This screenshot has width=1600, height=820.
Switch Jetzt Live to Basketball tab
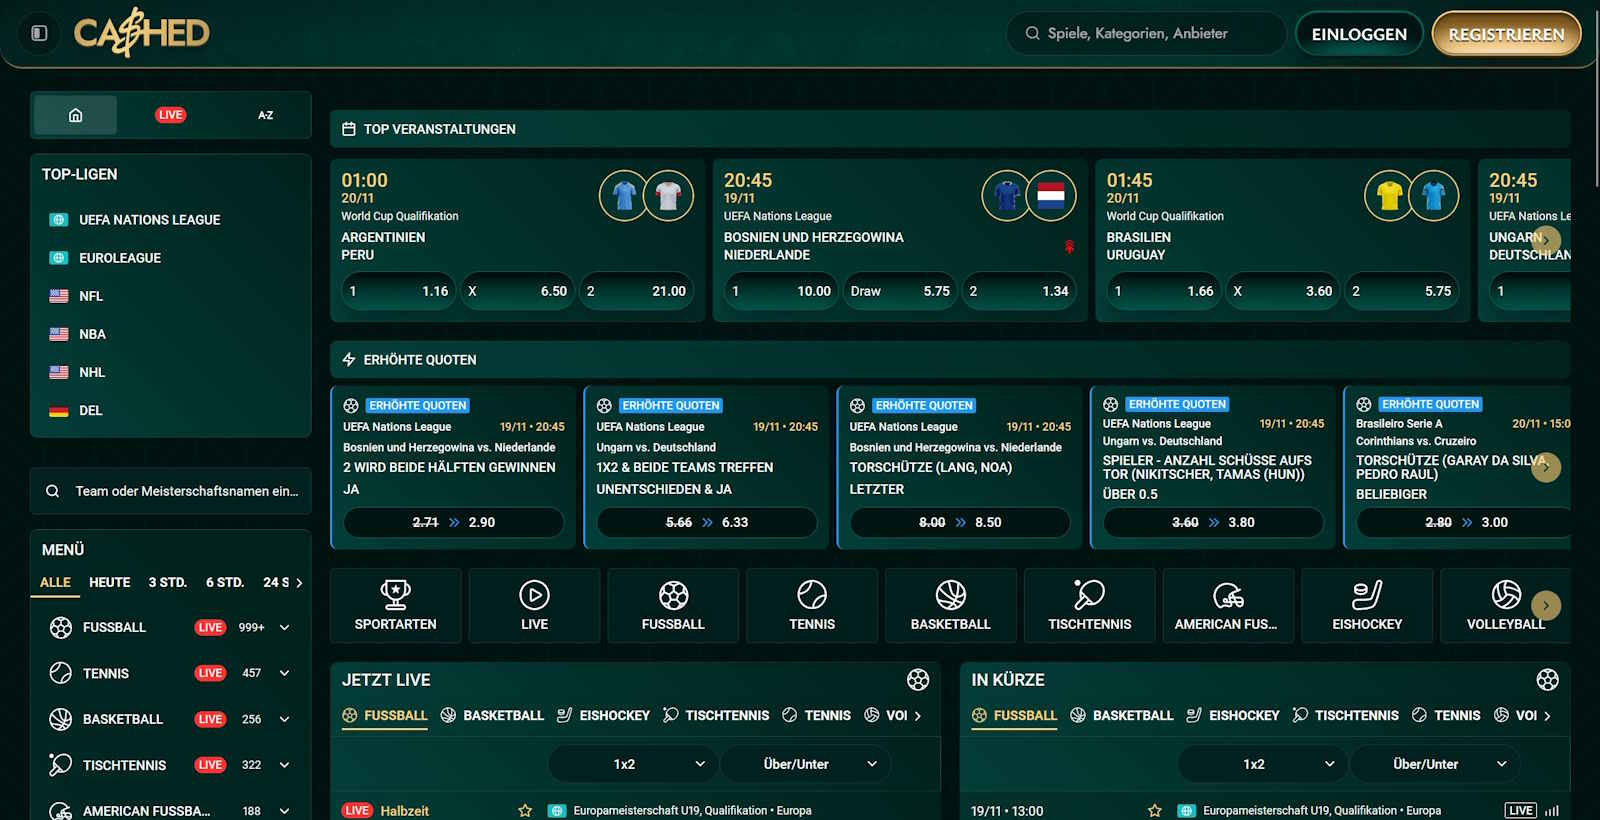[493, 715]
